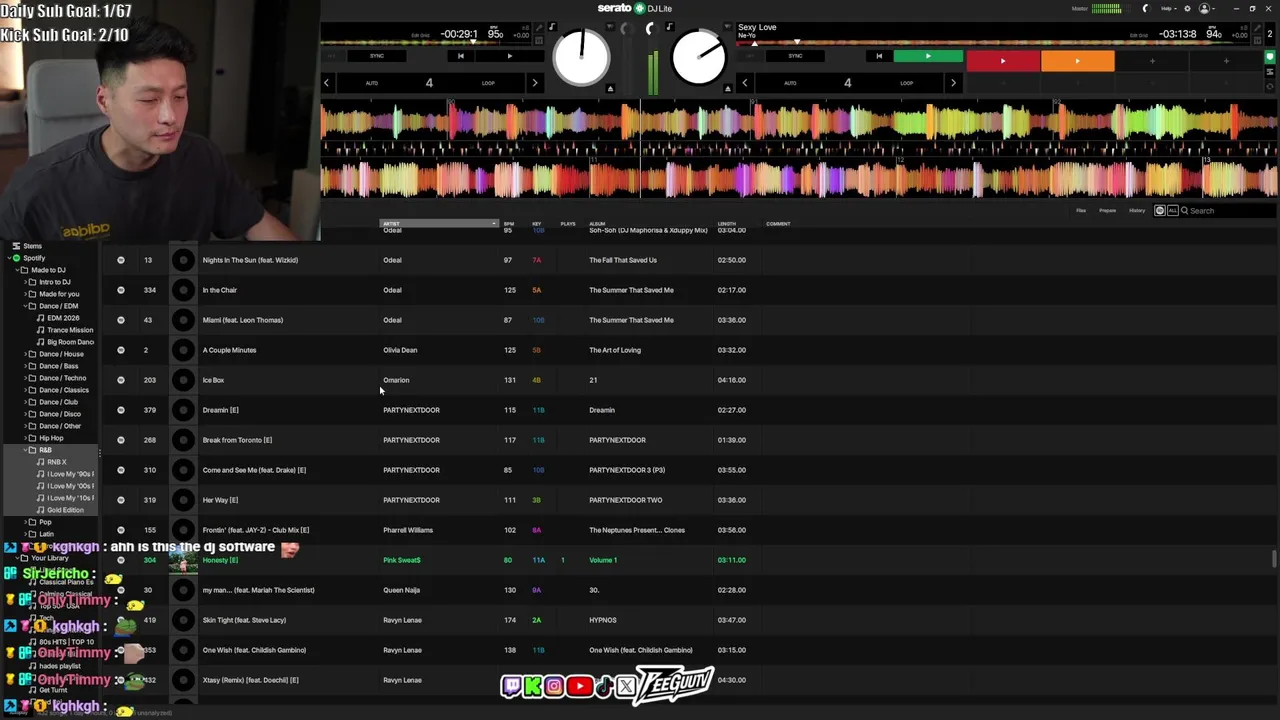
Task: Toggle AUTO loop on right deck
Action: coord(790,83)
